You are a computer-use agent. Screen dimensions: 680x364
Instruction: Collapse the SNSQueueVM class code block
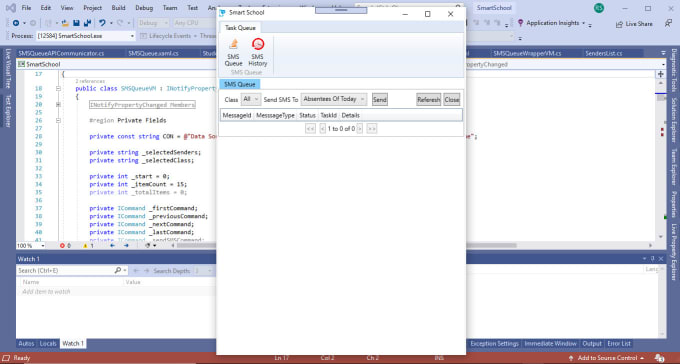pos(58,89)
